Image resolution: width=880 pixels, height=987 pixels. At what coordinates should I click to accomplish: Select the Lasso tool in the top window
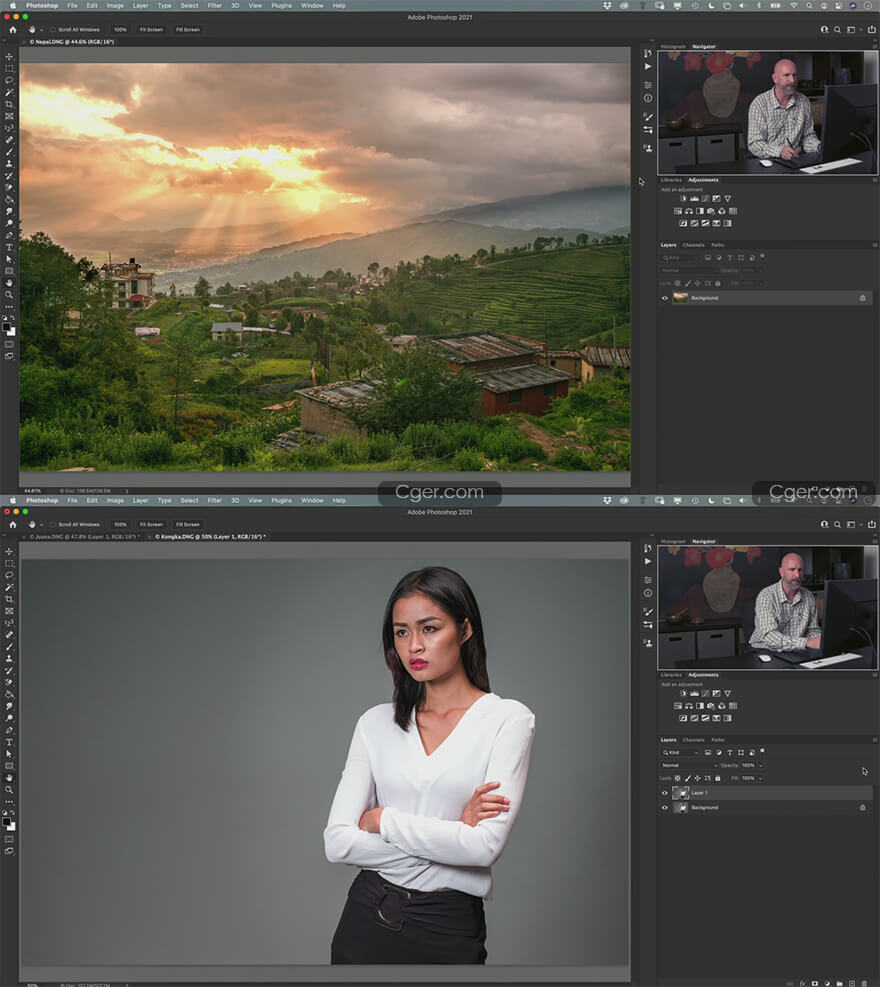pyautogui.click(x=9, y=81)
